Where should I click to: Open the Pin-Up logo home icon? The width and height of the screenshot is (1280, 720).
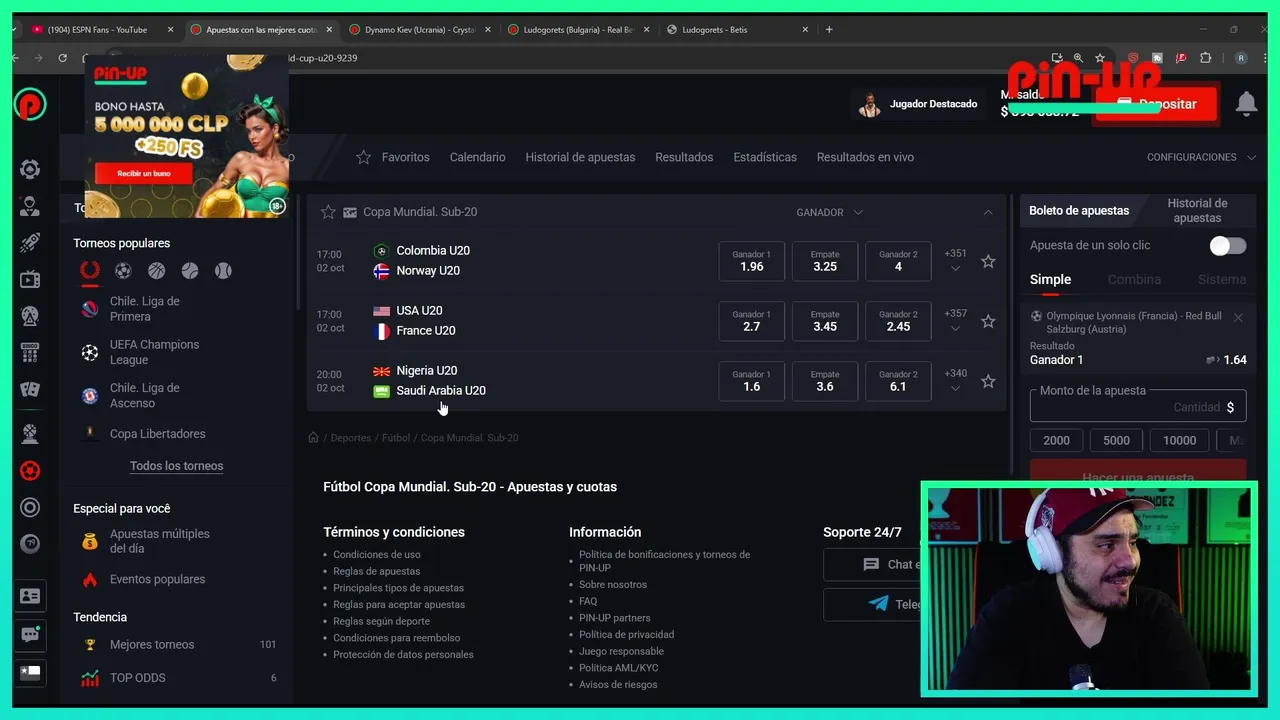click(30, 104)
